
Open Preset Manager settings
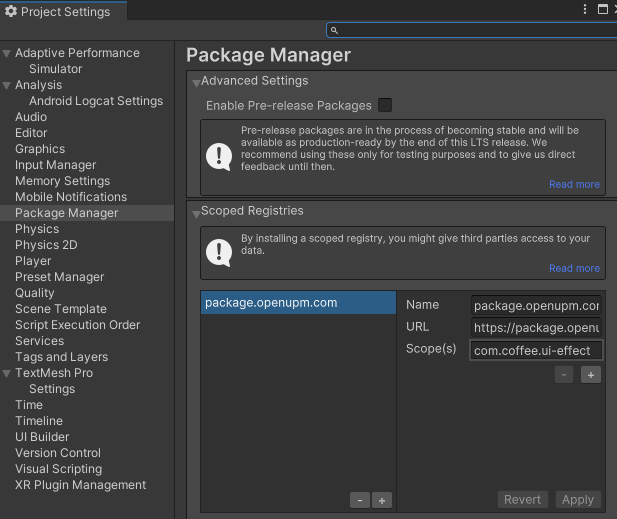[x=59, y=277]
